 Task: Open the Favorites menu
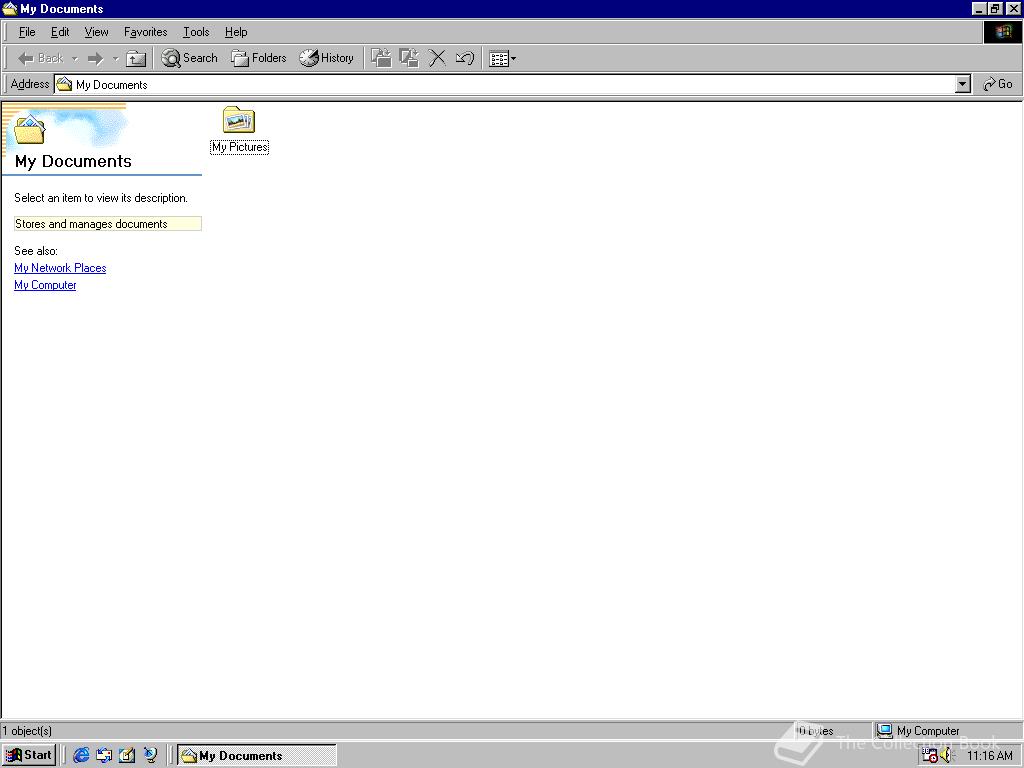coord(145,32)
